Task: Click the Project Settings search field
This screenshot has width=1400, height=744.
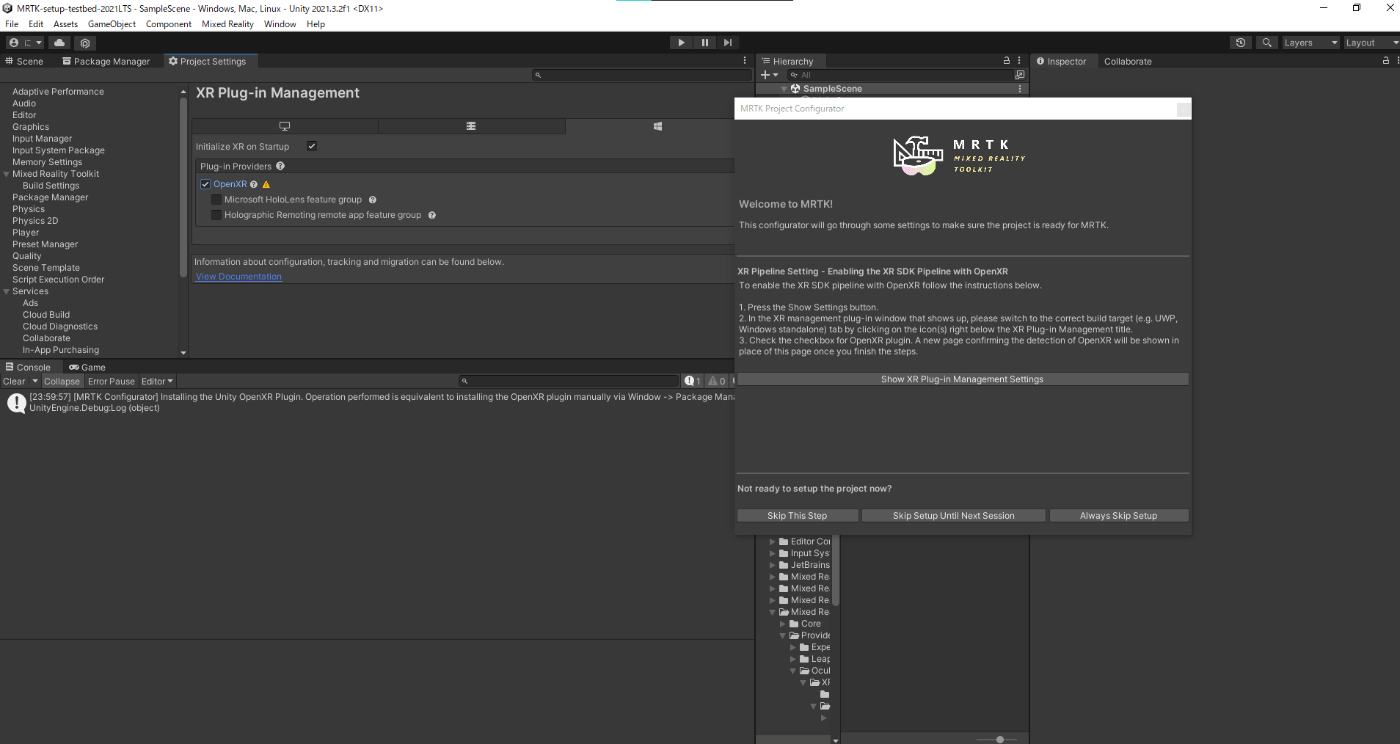Action: click(640, 75)
